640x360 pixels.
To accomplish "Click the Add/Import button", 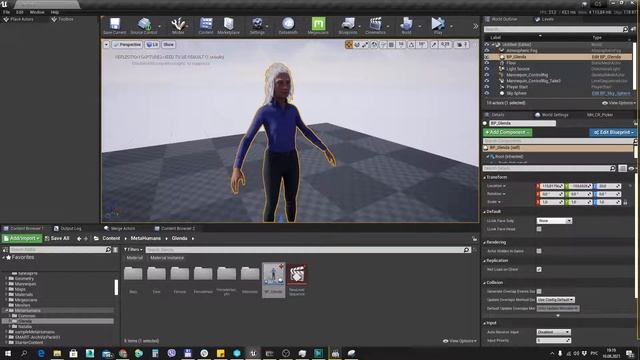I will tap(22, 238).
